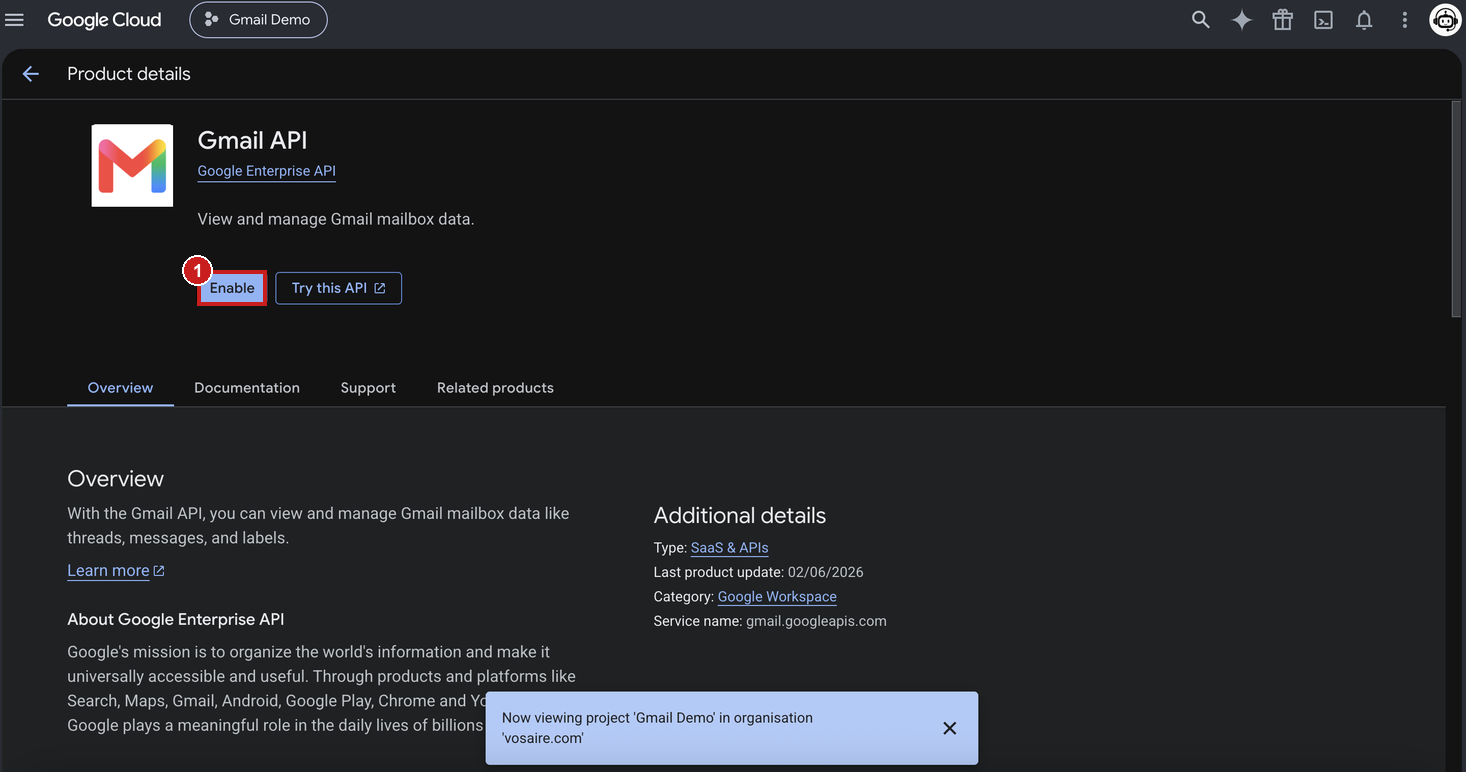Activate the Cloud Shell terminal icon
This screenshot has width=1466, height=772.
[1323, 20]
